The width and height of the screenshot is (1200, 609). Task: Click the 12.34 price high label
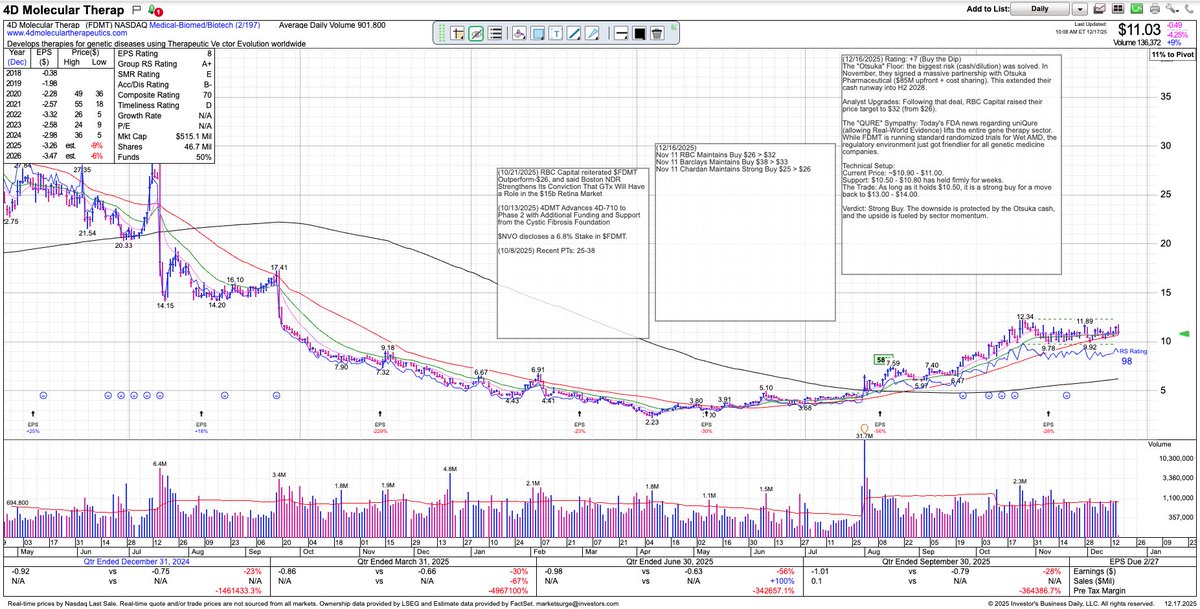1024,316
